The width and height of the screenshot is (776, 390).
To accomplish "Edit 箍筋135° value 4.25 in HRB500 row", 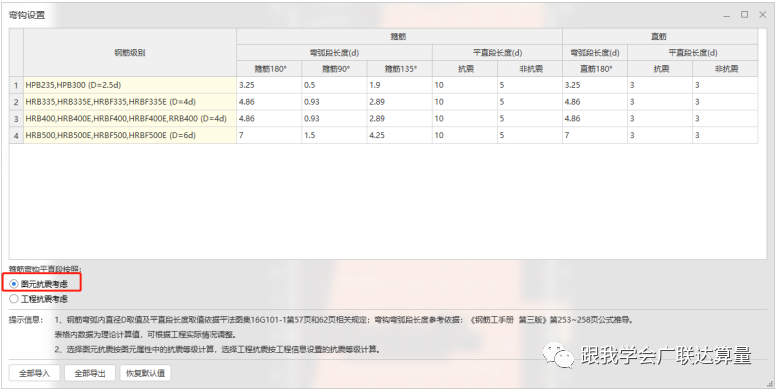I will point(400,135).
